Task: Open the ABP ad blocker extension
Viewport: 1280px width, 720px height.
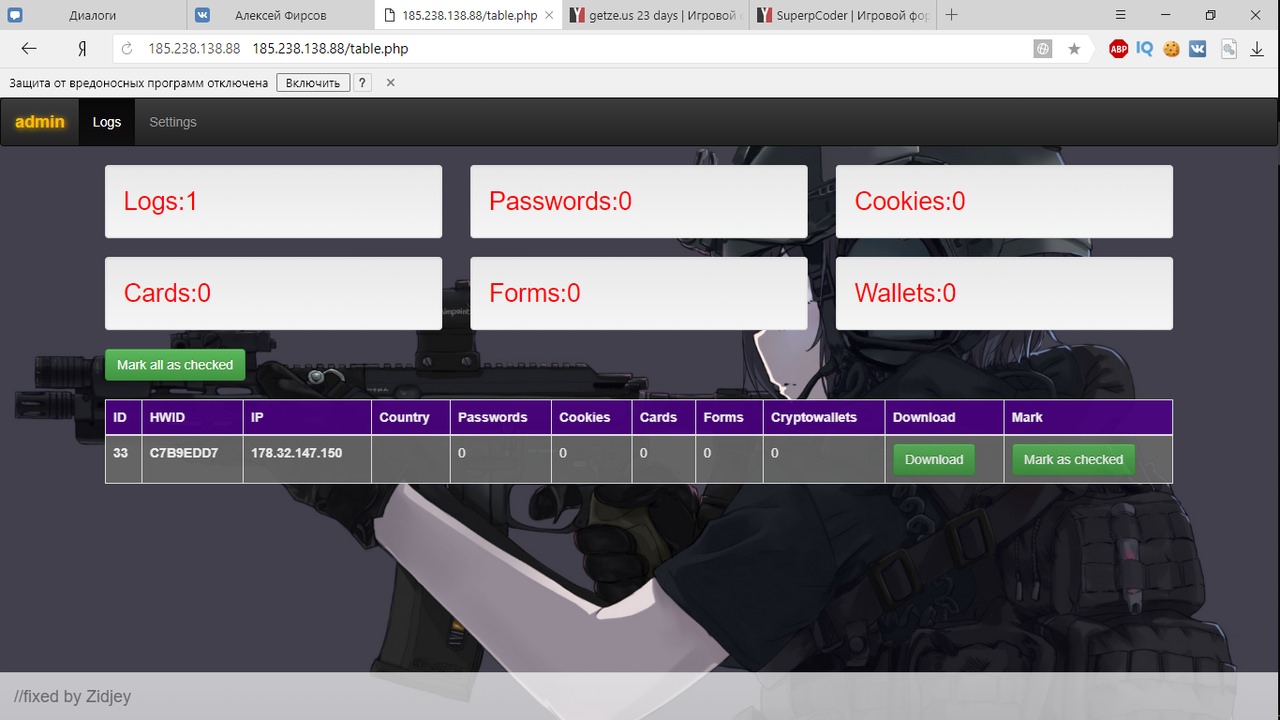Action: tap(1119, 49)
